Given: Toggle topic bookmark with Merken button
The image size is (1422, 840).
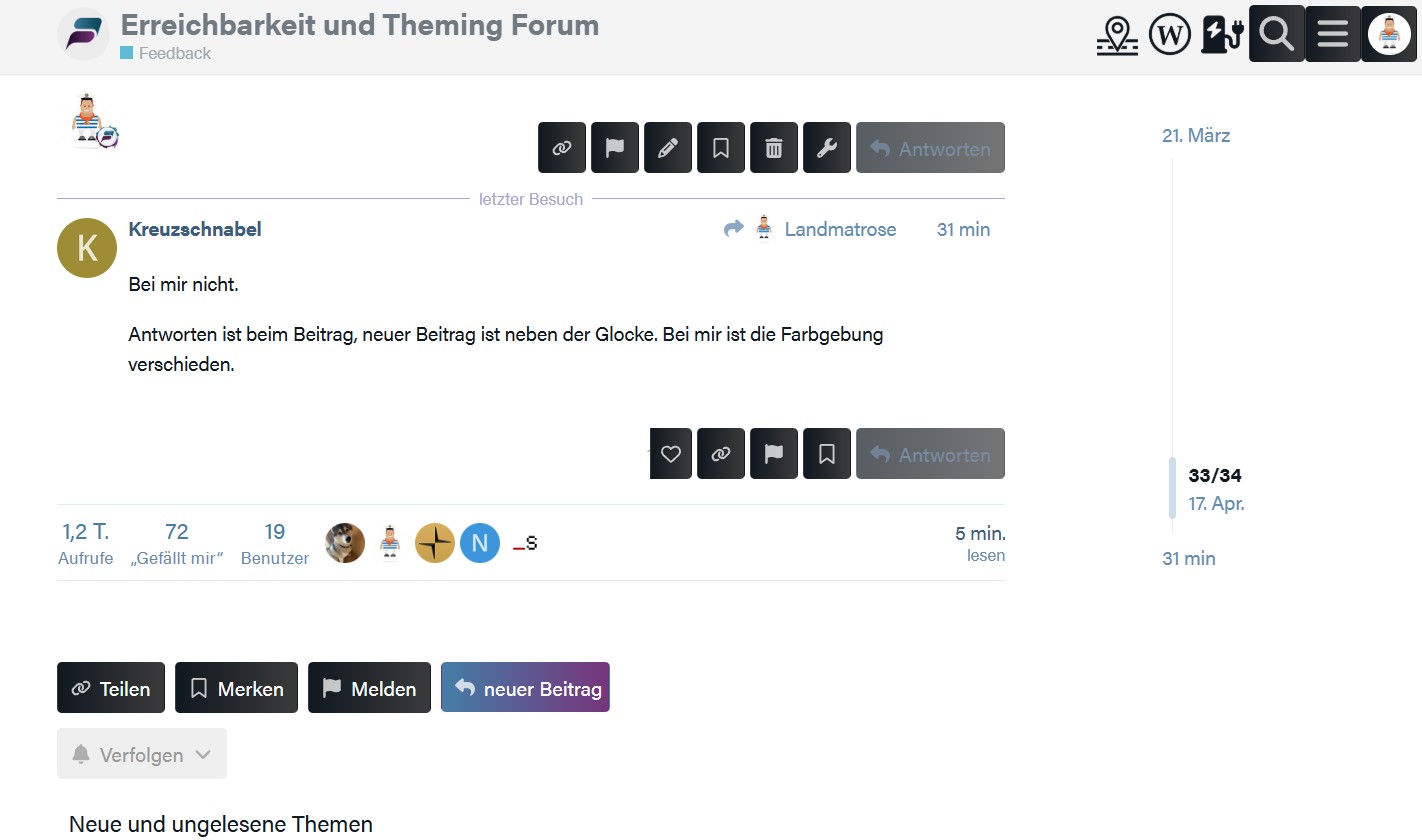Looking at the screenshot, I should [236, 688].
